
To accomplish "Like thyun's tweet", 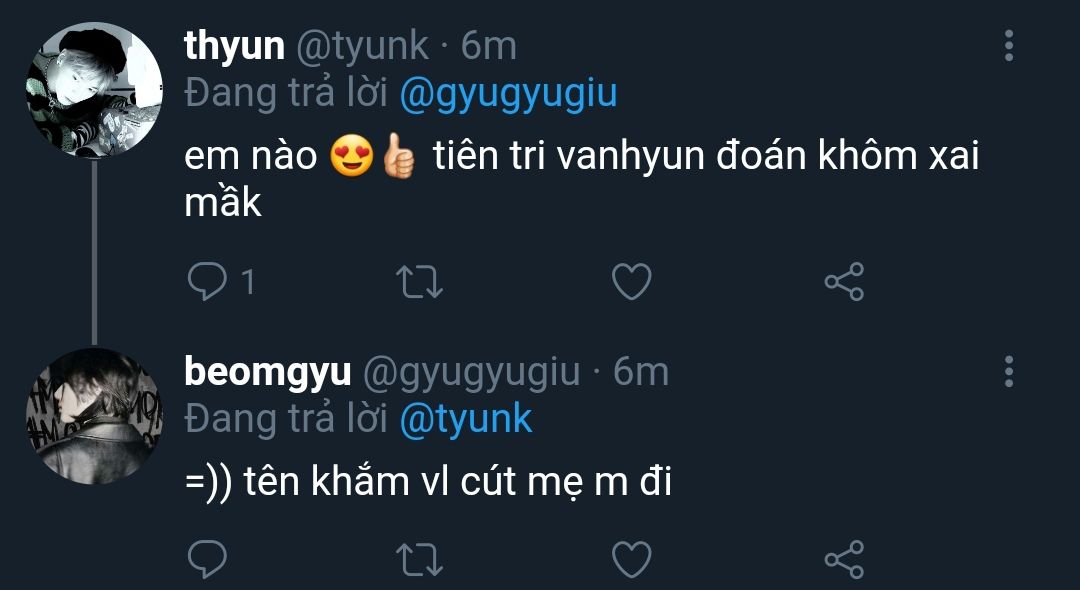I will [x=631, y=282].
